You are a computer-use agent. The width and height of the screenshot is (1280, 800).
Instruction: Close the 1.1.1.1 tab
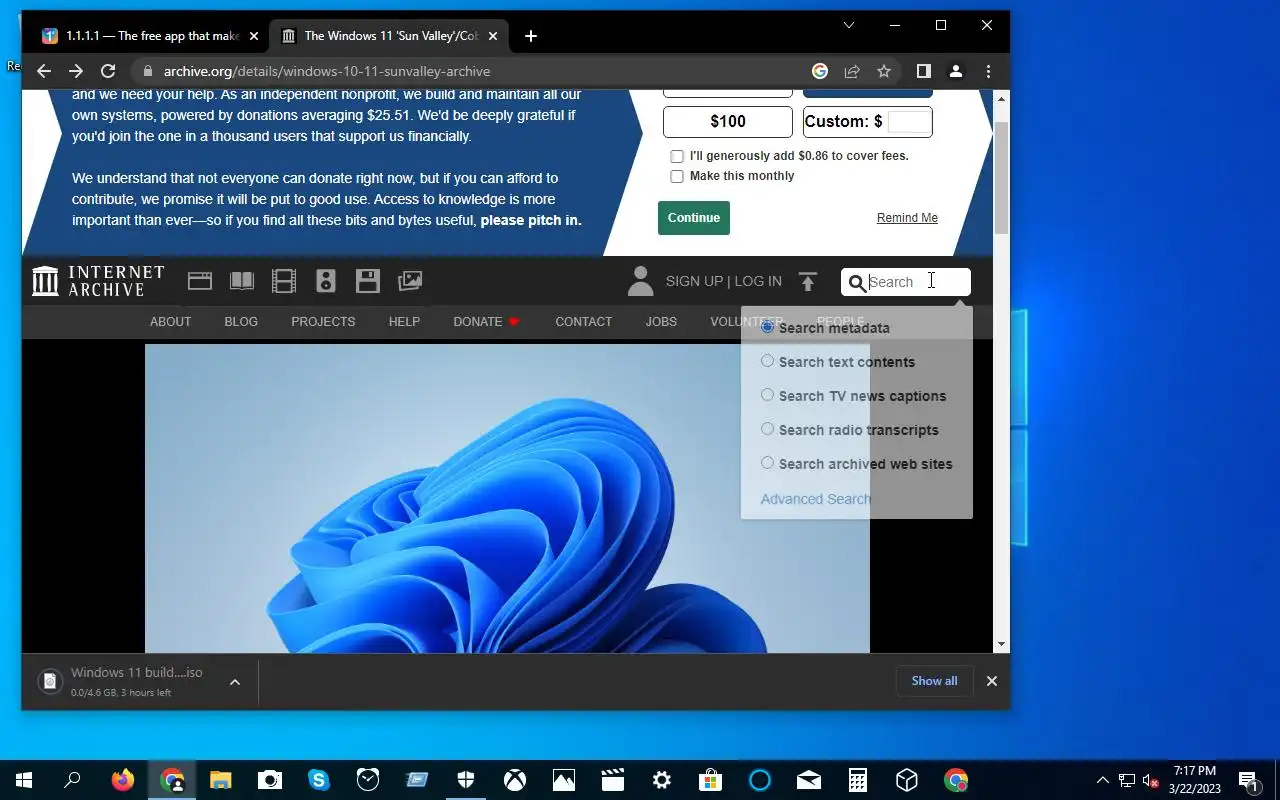click(254, 36)
